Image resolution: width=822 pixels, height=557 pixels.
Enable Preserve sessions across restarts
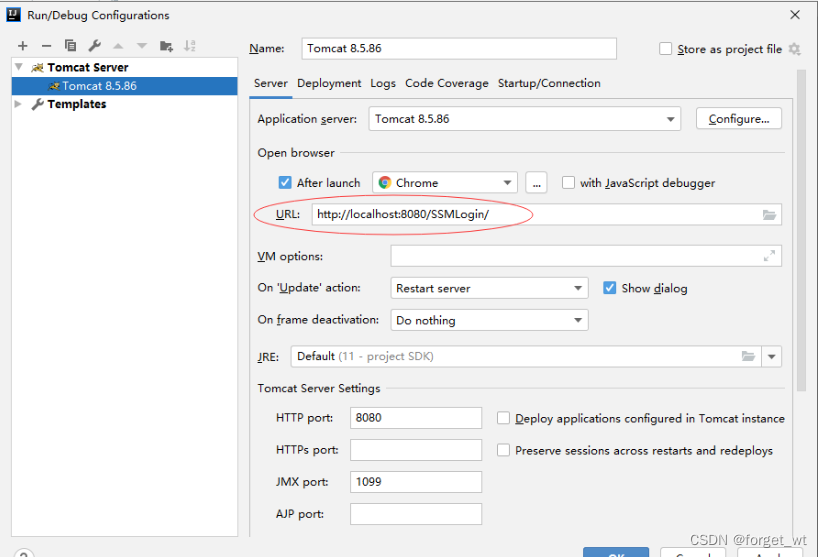pos(503,450)
